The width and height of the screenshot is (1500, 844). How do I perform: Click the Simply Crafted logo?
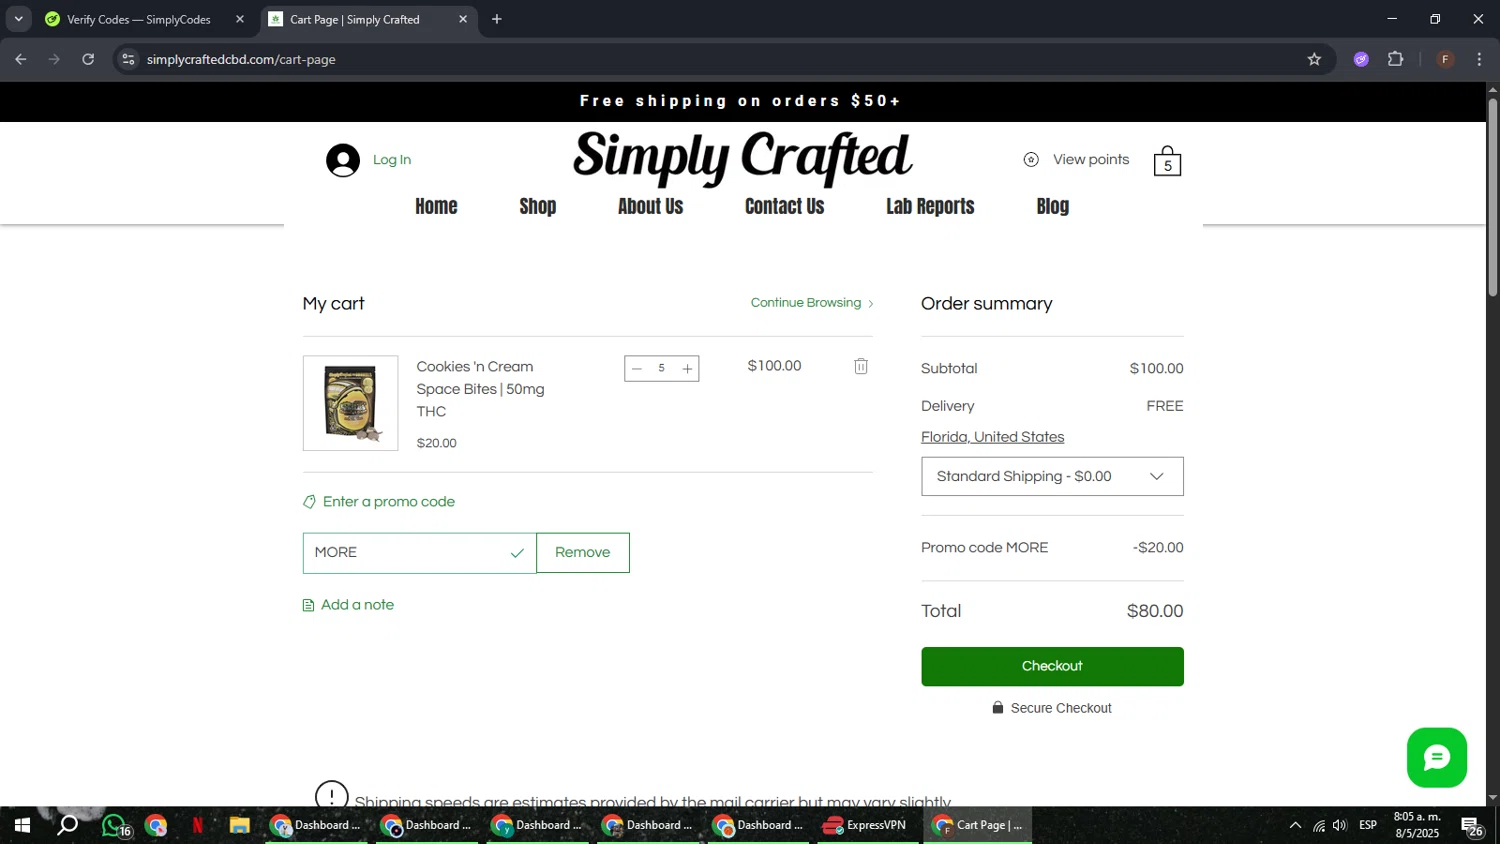(742, 158)
